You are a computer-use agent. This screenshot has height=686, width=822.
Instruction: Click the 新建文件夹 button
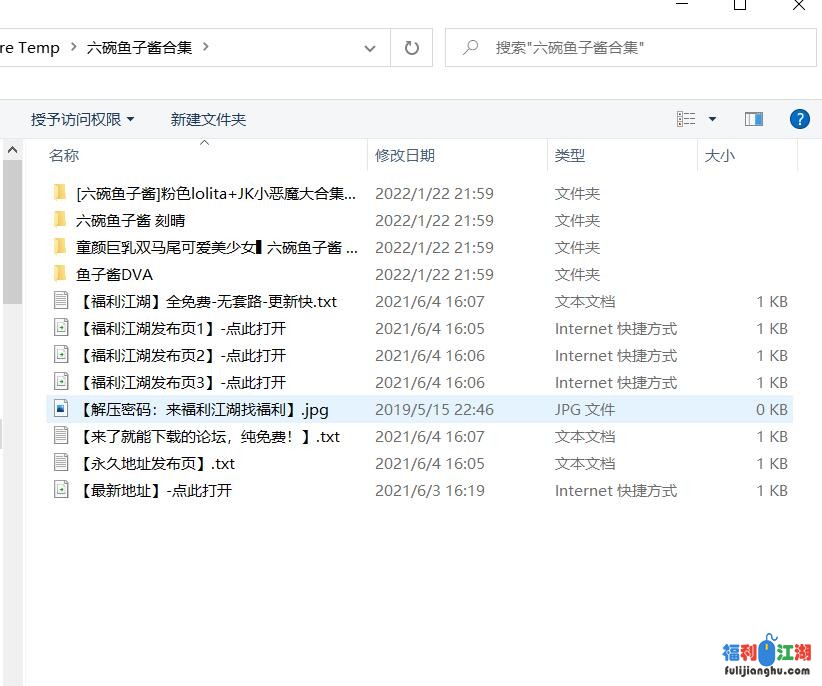tap(207, 118)
